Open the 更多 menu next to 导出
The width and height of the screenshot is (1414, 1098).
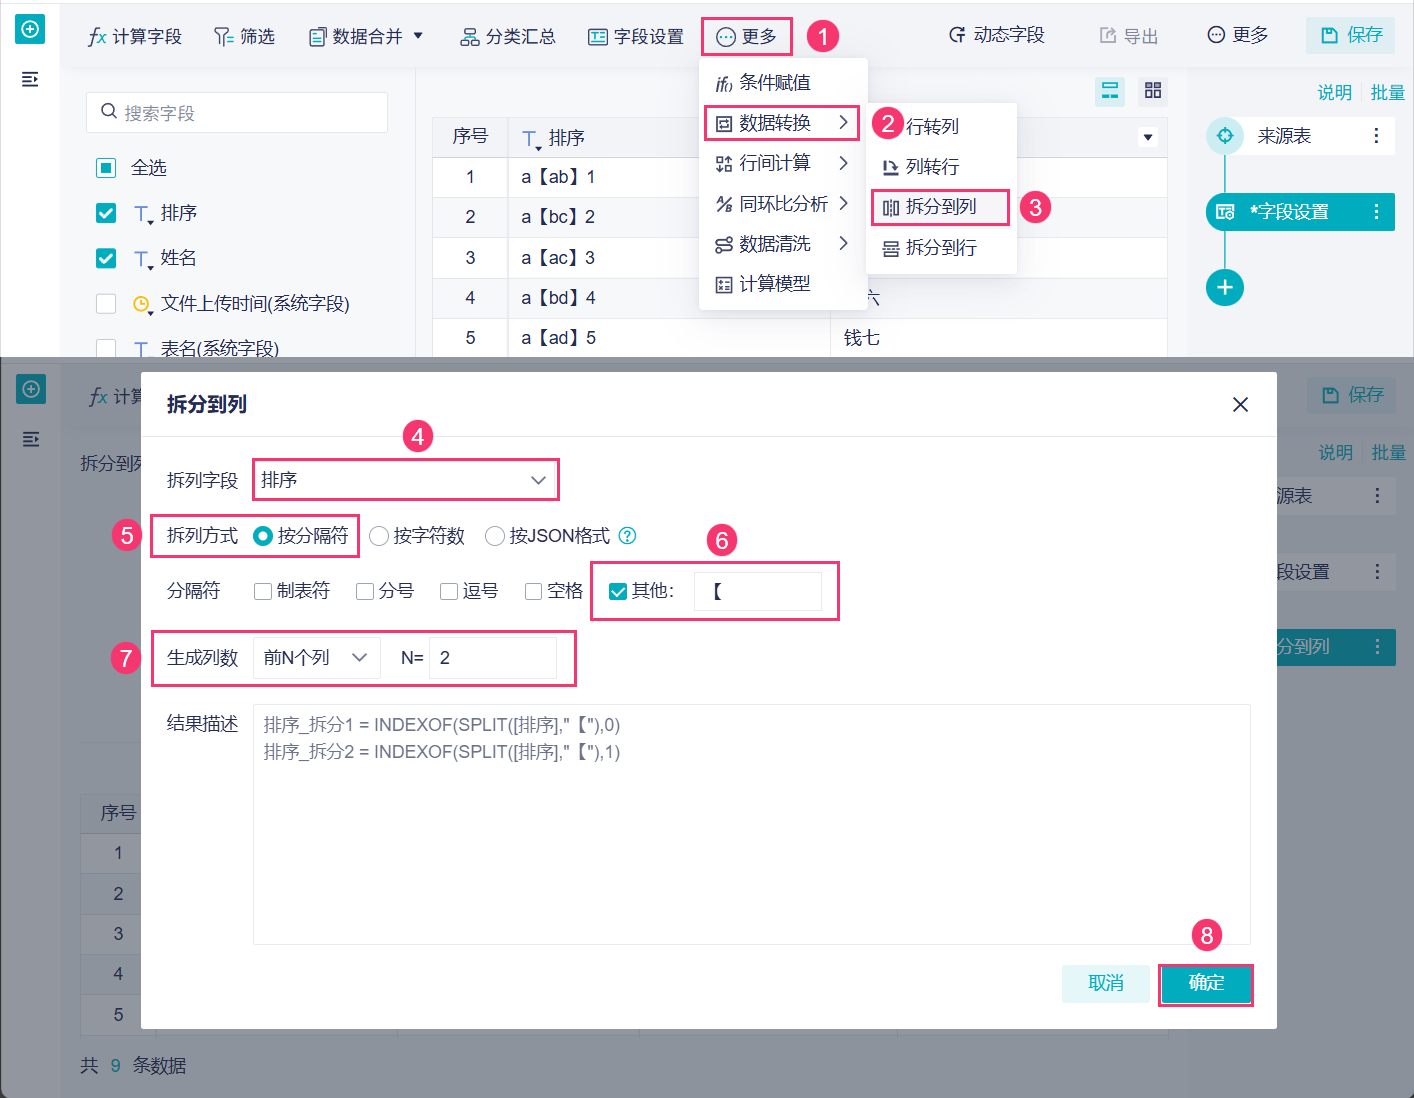click(1237, 35)
